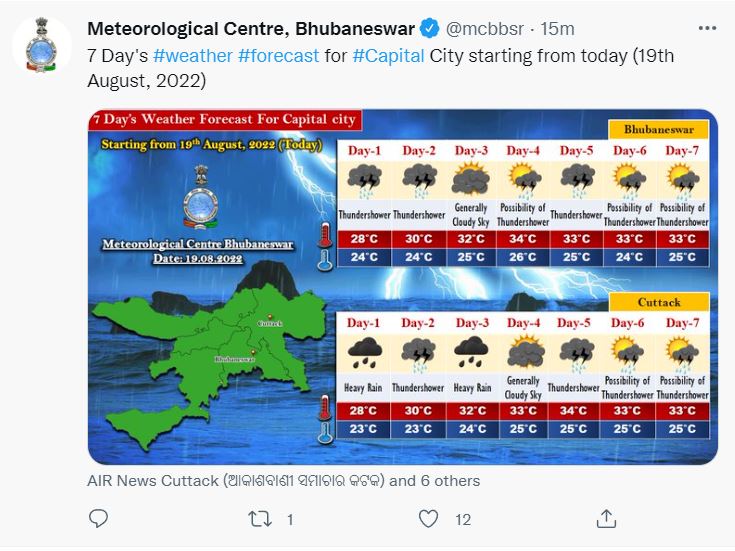Click the like count number 12

463,520
